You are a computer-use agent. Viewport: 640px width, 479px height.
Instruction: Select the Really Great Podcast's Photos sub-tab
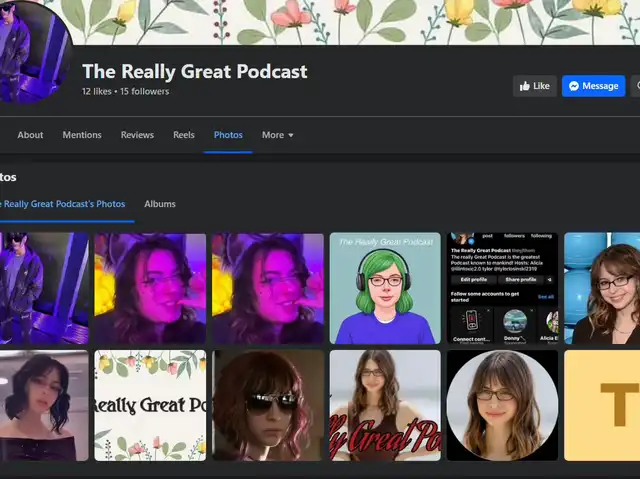pos(62,204)
